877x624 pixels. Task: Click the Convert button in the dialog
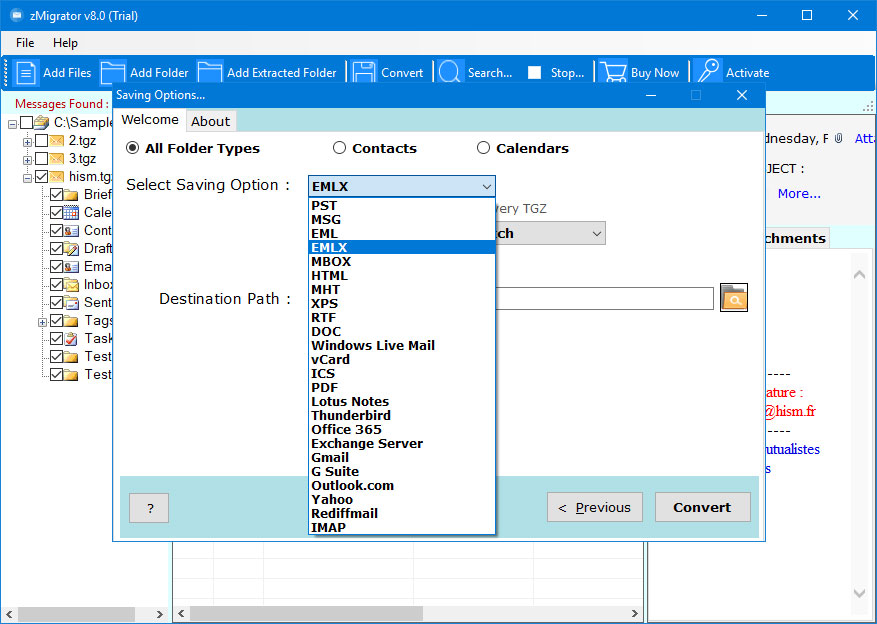click(702, 507)
